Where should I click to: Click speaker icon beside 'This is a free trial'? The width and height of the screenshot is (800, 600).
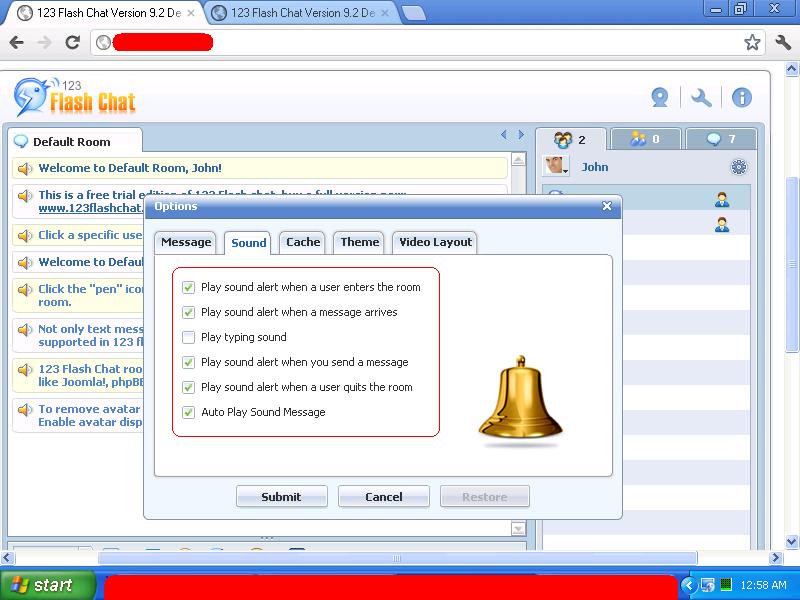click(x=24, y=195)
